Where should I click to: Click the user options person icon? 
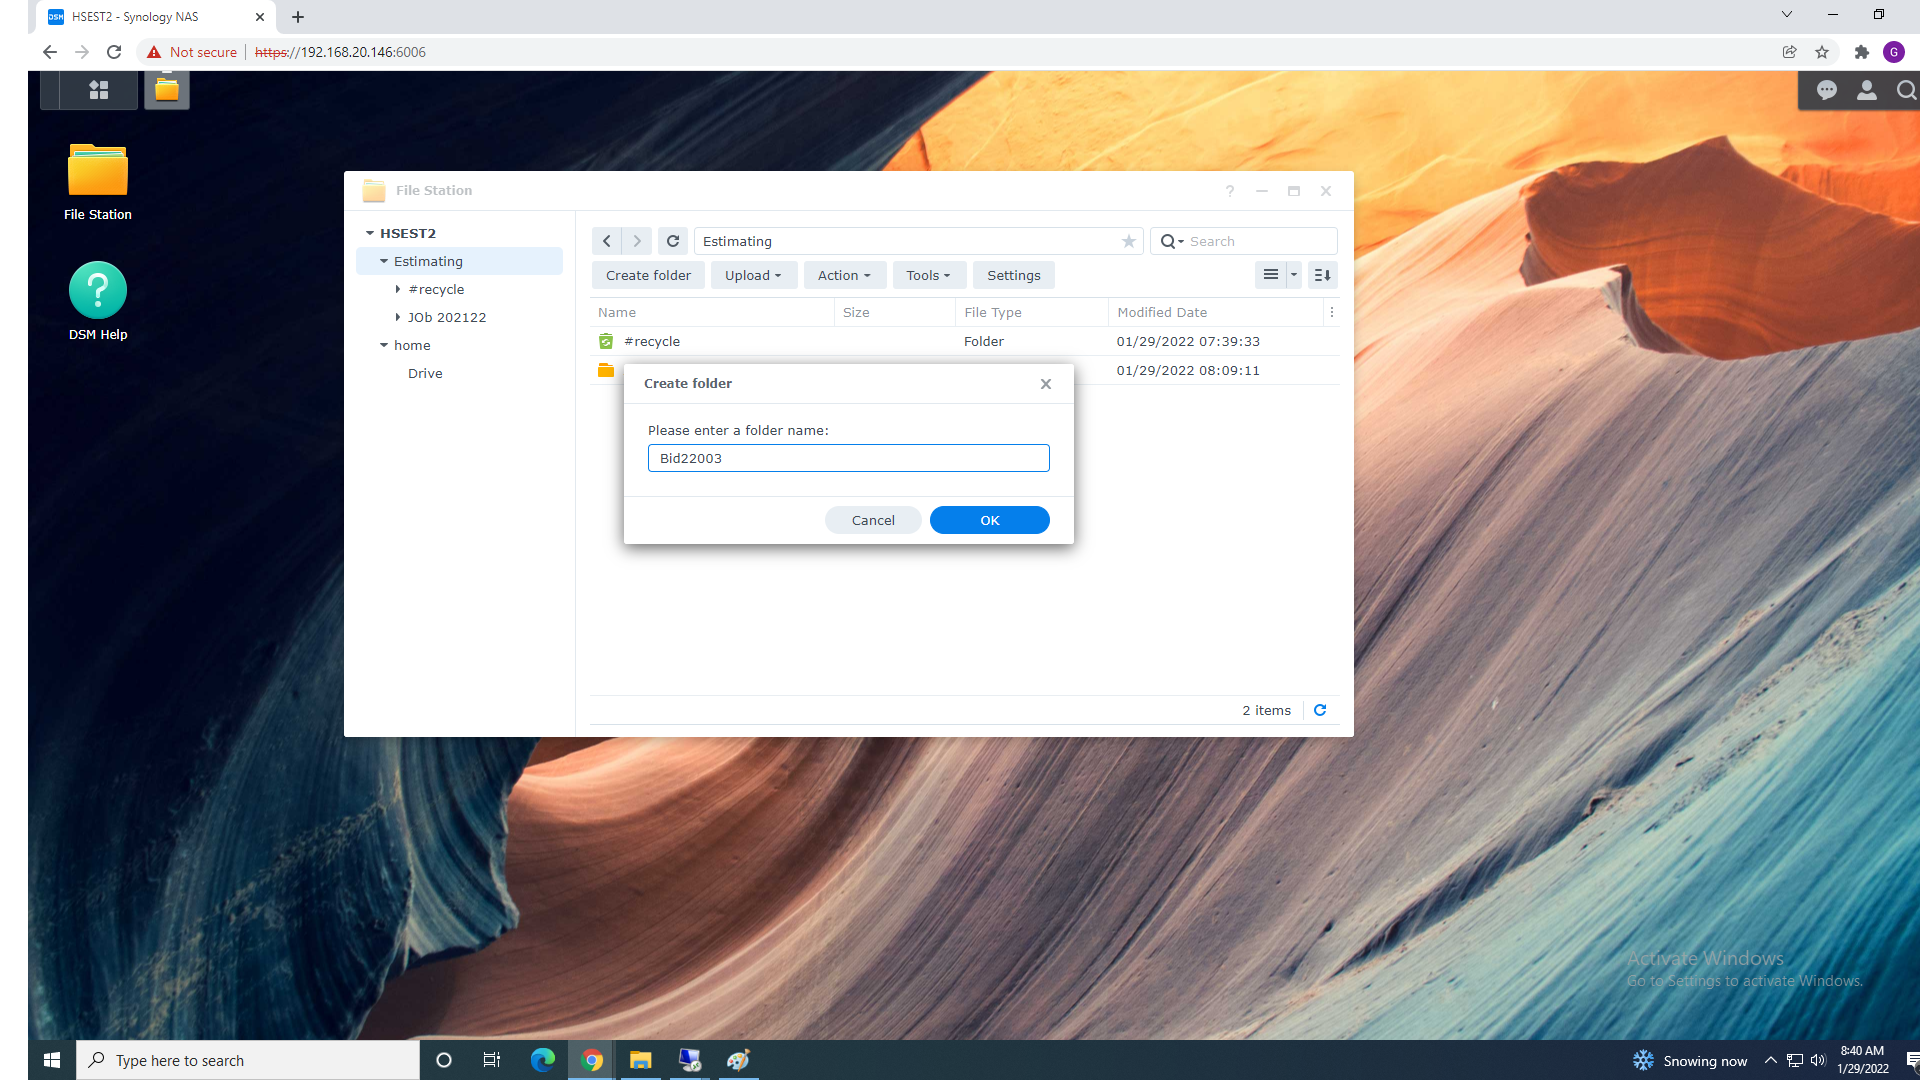[1866, 91]
